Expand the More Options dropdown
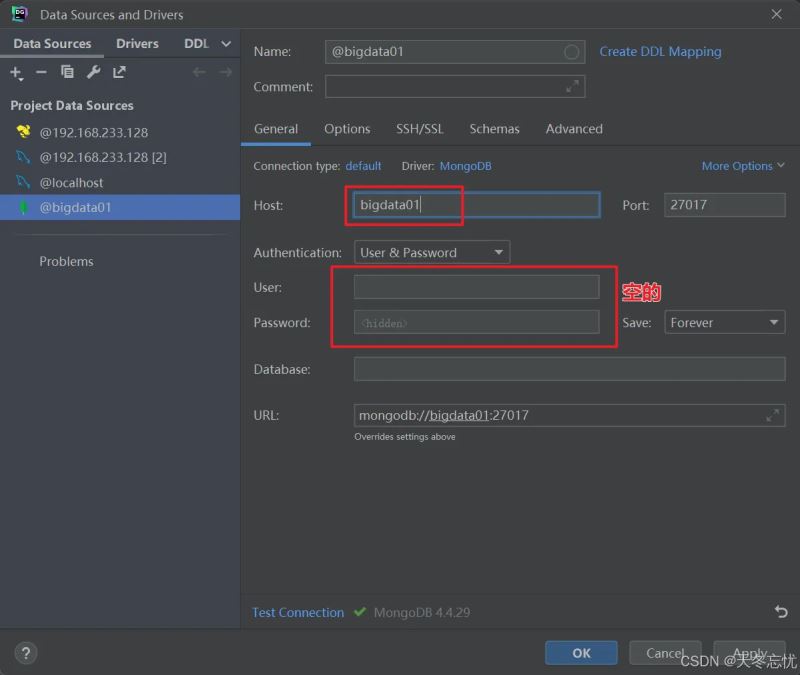Screen dimensions: 800x675 click(x=743, y=166)
